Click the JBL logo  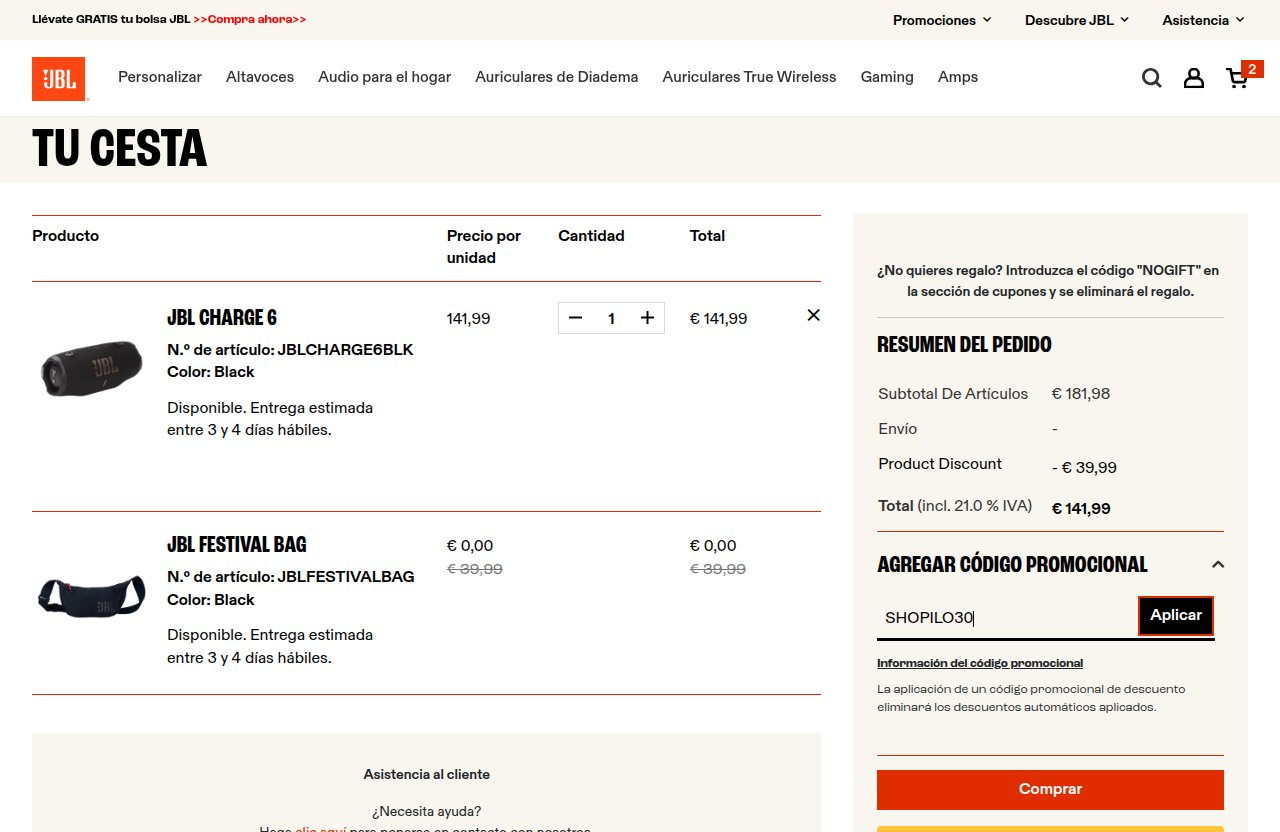(x=59, y=78)
